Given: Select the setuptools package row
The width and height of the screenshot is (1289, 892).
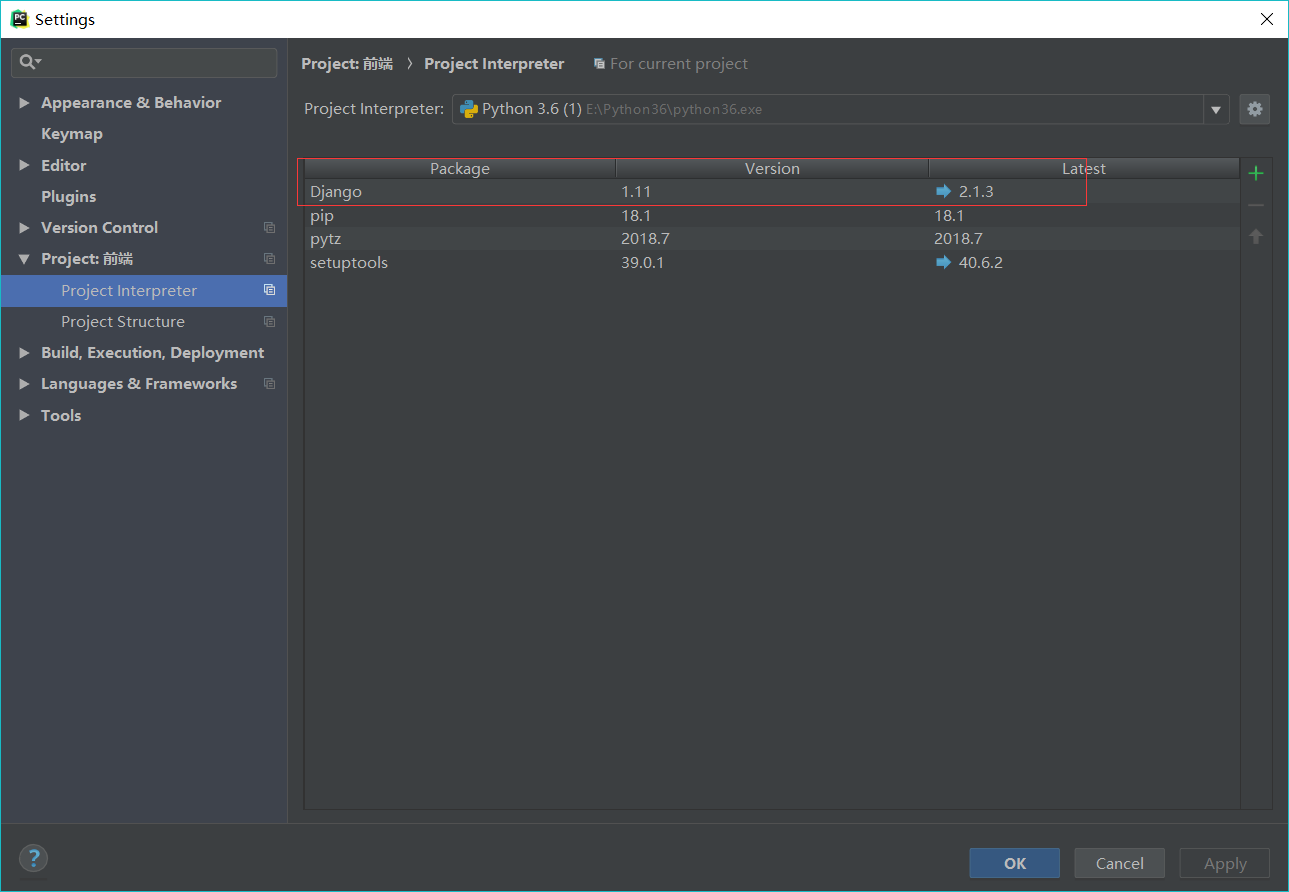Looking at the screenshot, I should pos(772,262).
